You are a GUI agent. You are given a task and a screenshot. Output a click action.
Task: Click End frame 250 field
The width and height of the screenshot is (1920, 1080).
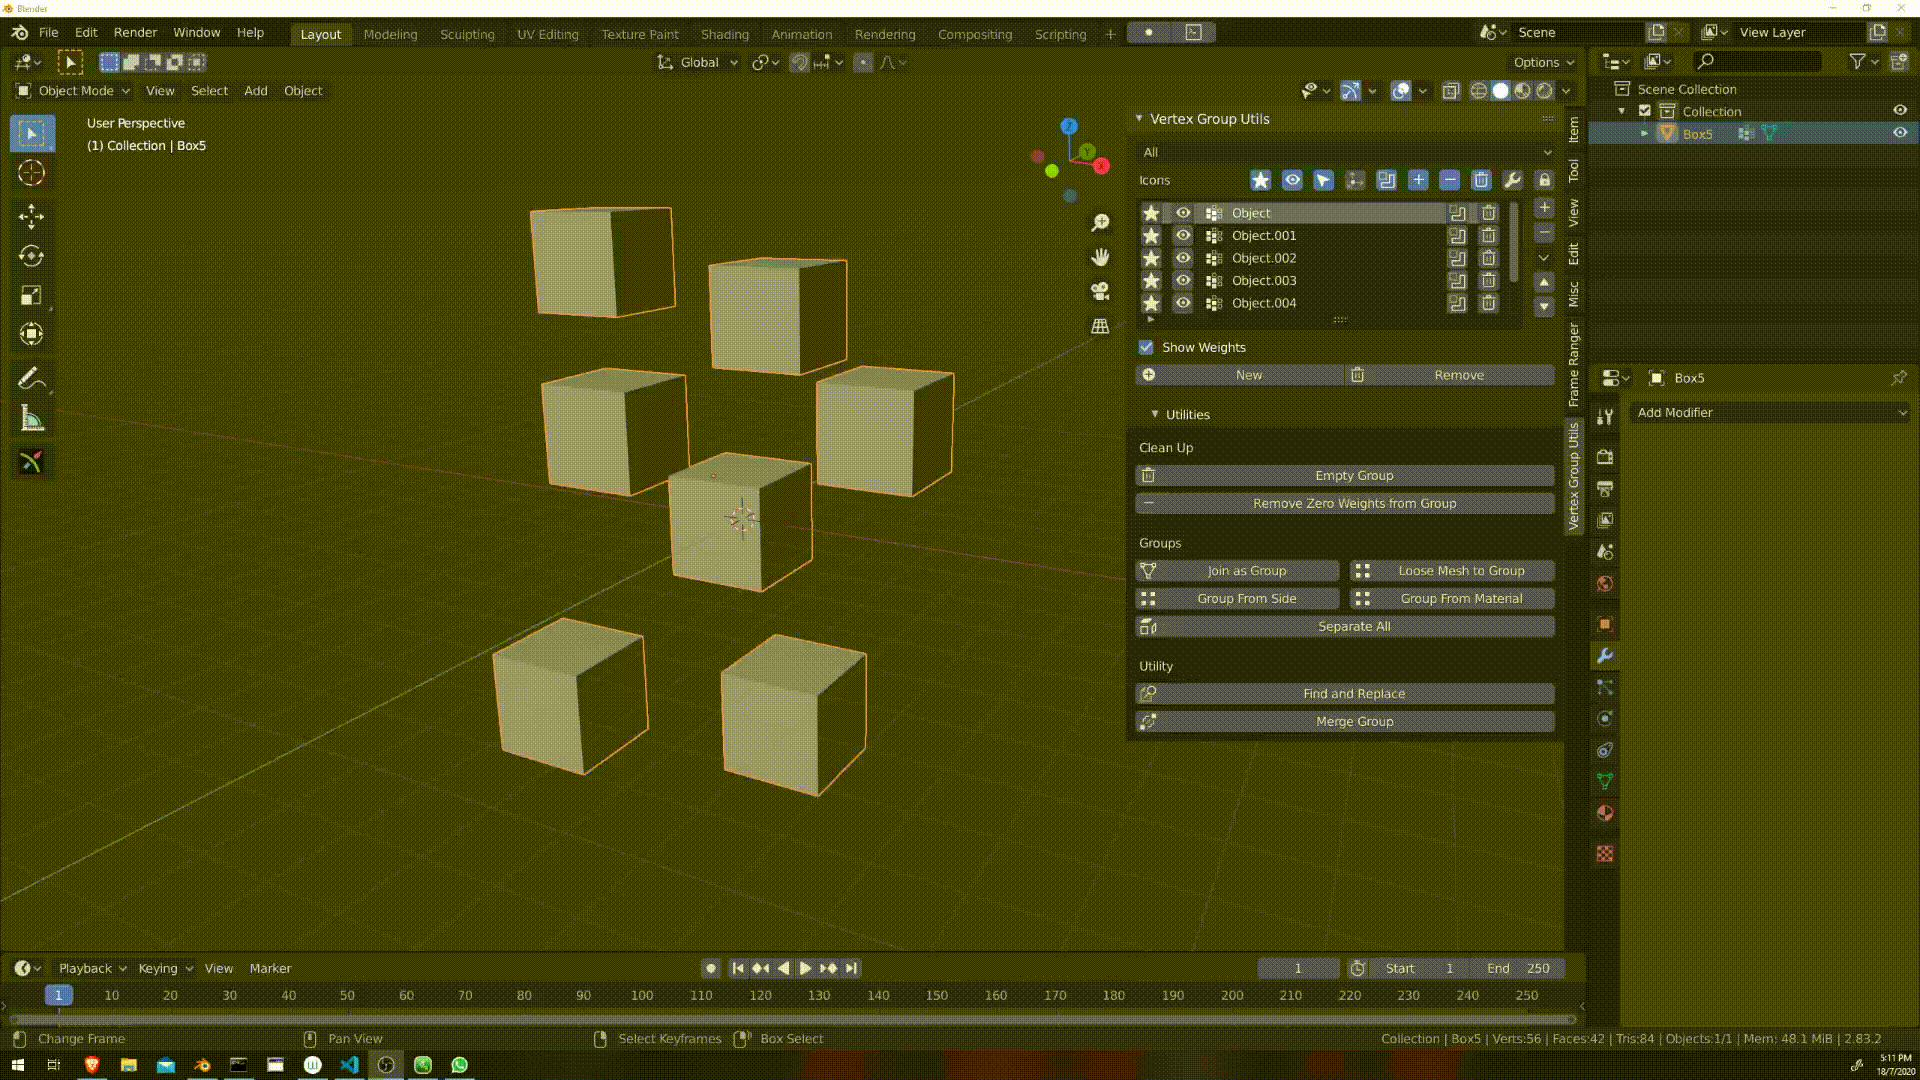1518,968
